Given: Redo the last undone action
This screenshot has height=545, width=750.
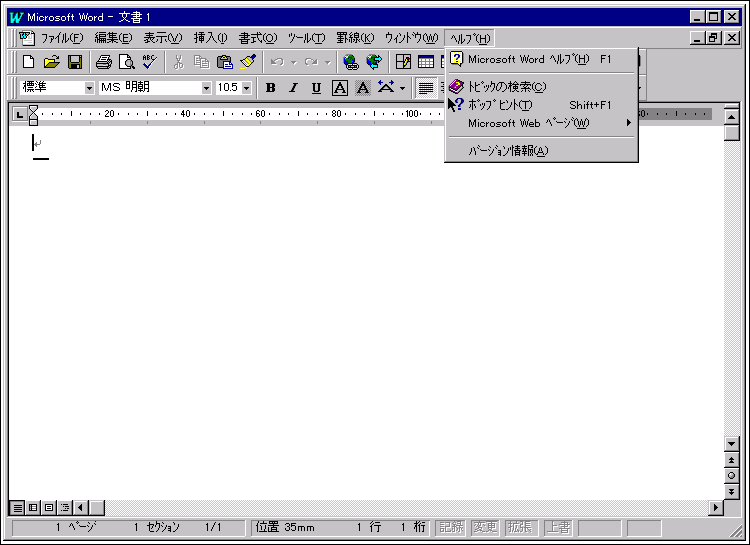Looking at the screenshot, I should [x=311, y=62].
